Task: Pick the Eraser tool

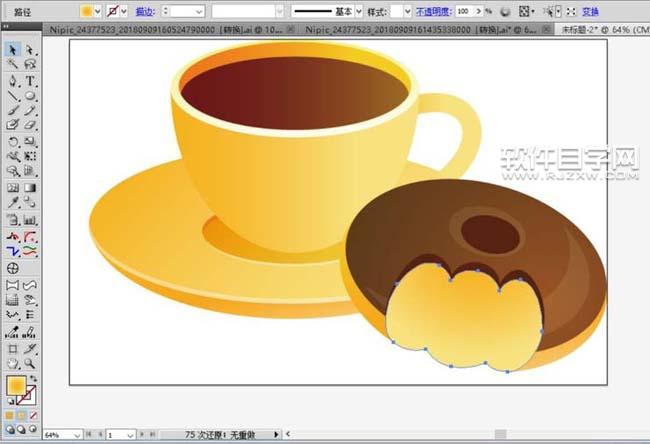Action: (29, 124)
